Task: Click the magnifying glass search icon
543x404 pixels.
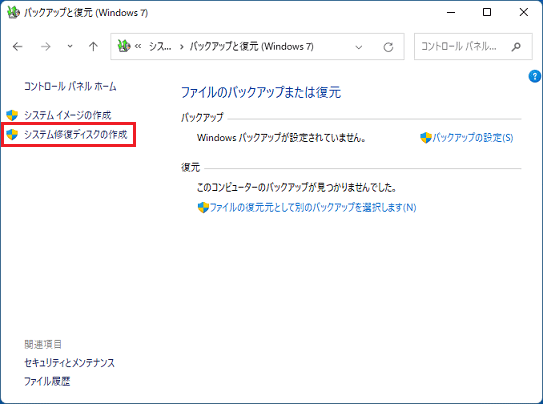Action: coord(516,46)
